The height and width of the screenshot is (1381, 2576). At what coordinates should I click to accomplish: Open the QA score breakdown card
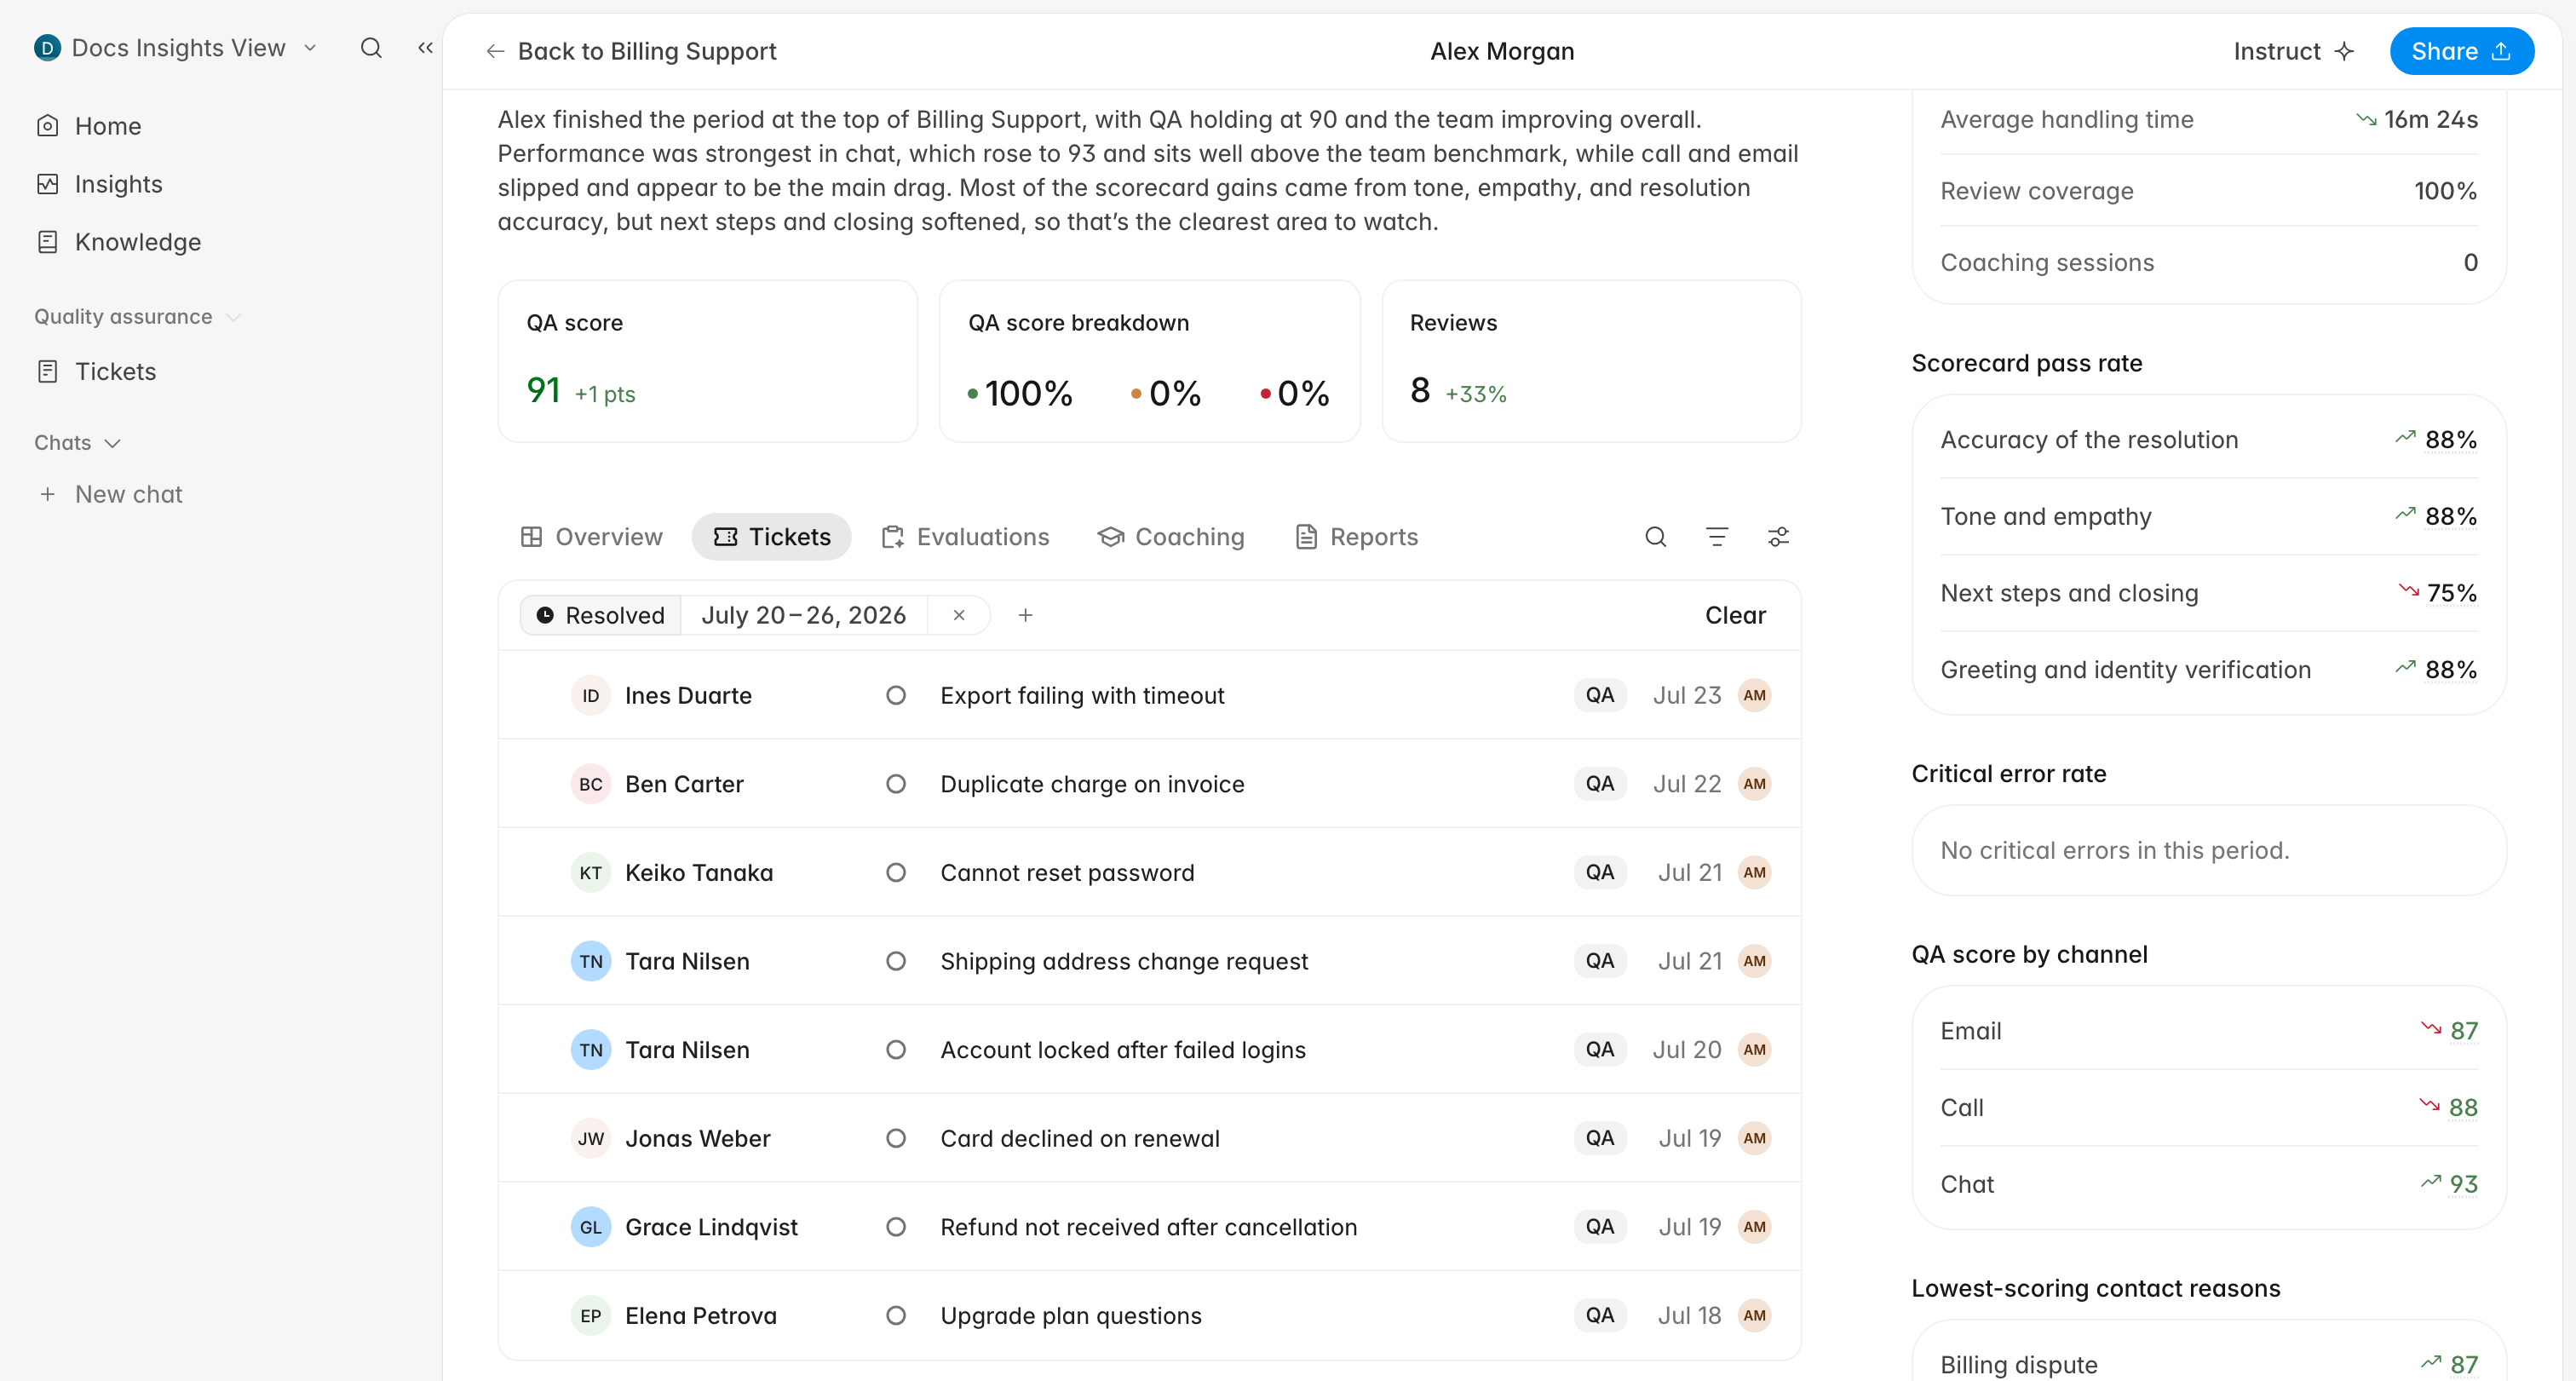(x=1149, y=361)
